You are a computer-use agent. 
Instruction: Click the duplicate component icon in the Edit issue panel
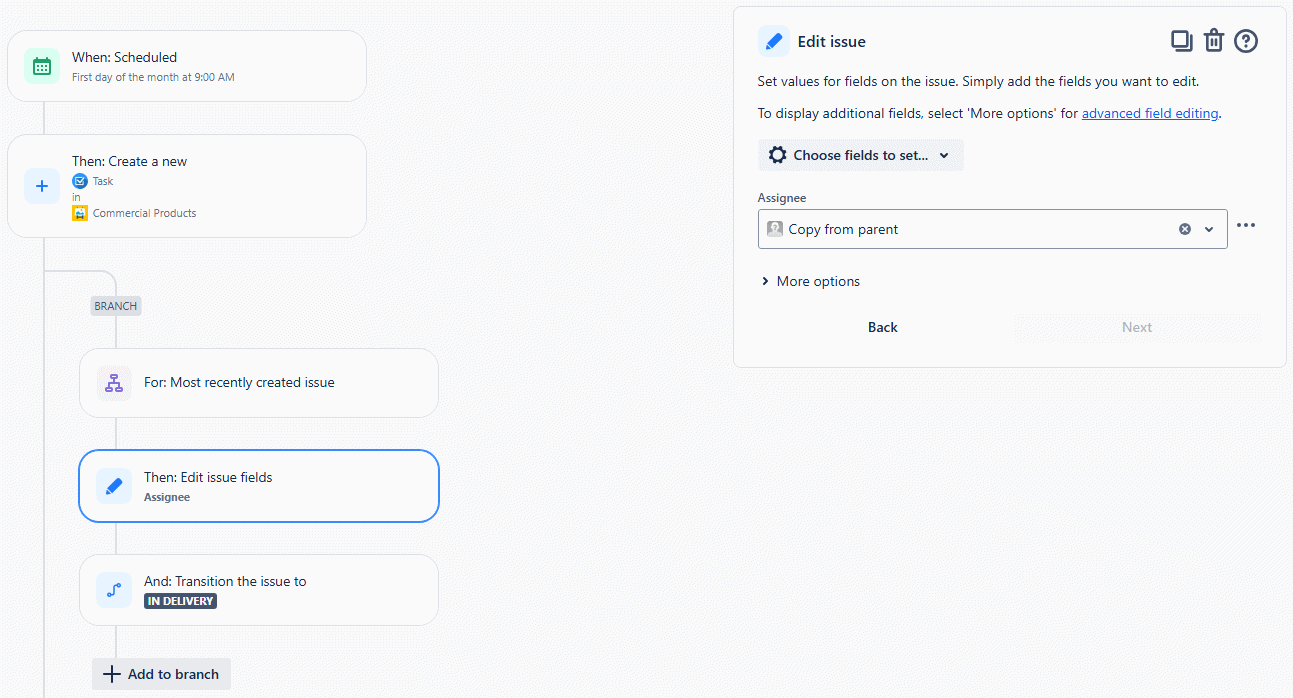[x=1181, y=40]
